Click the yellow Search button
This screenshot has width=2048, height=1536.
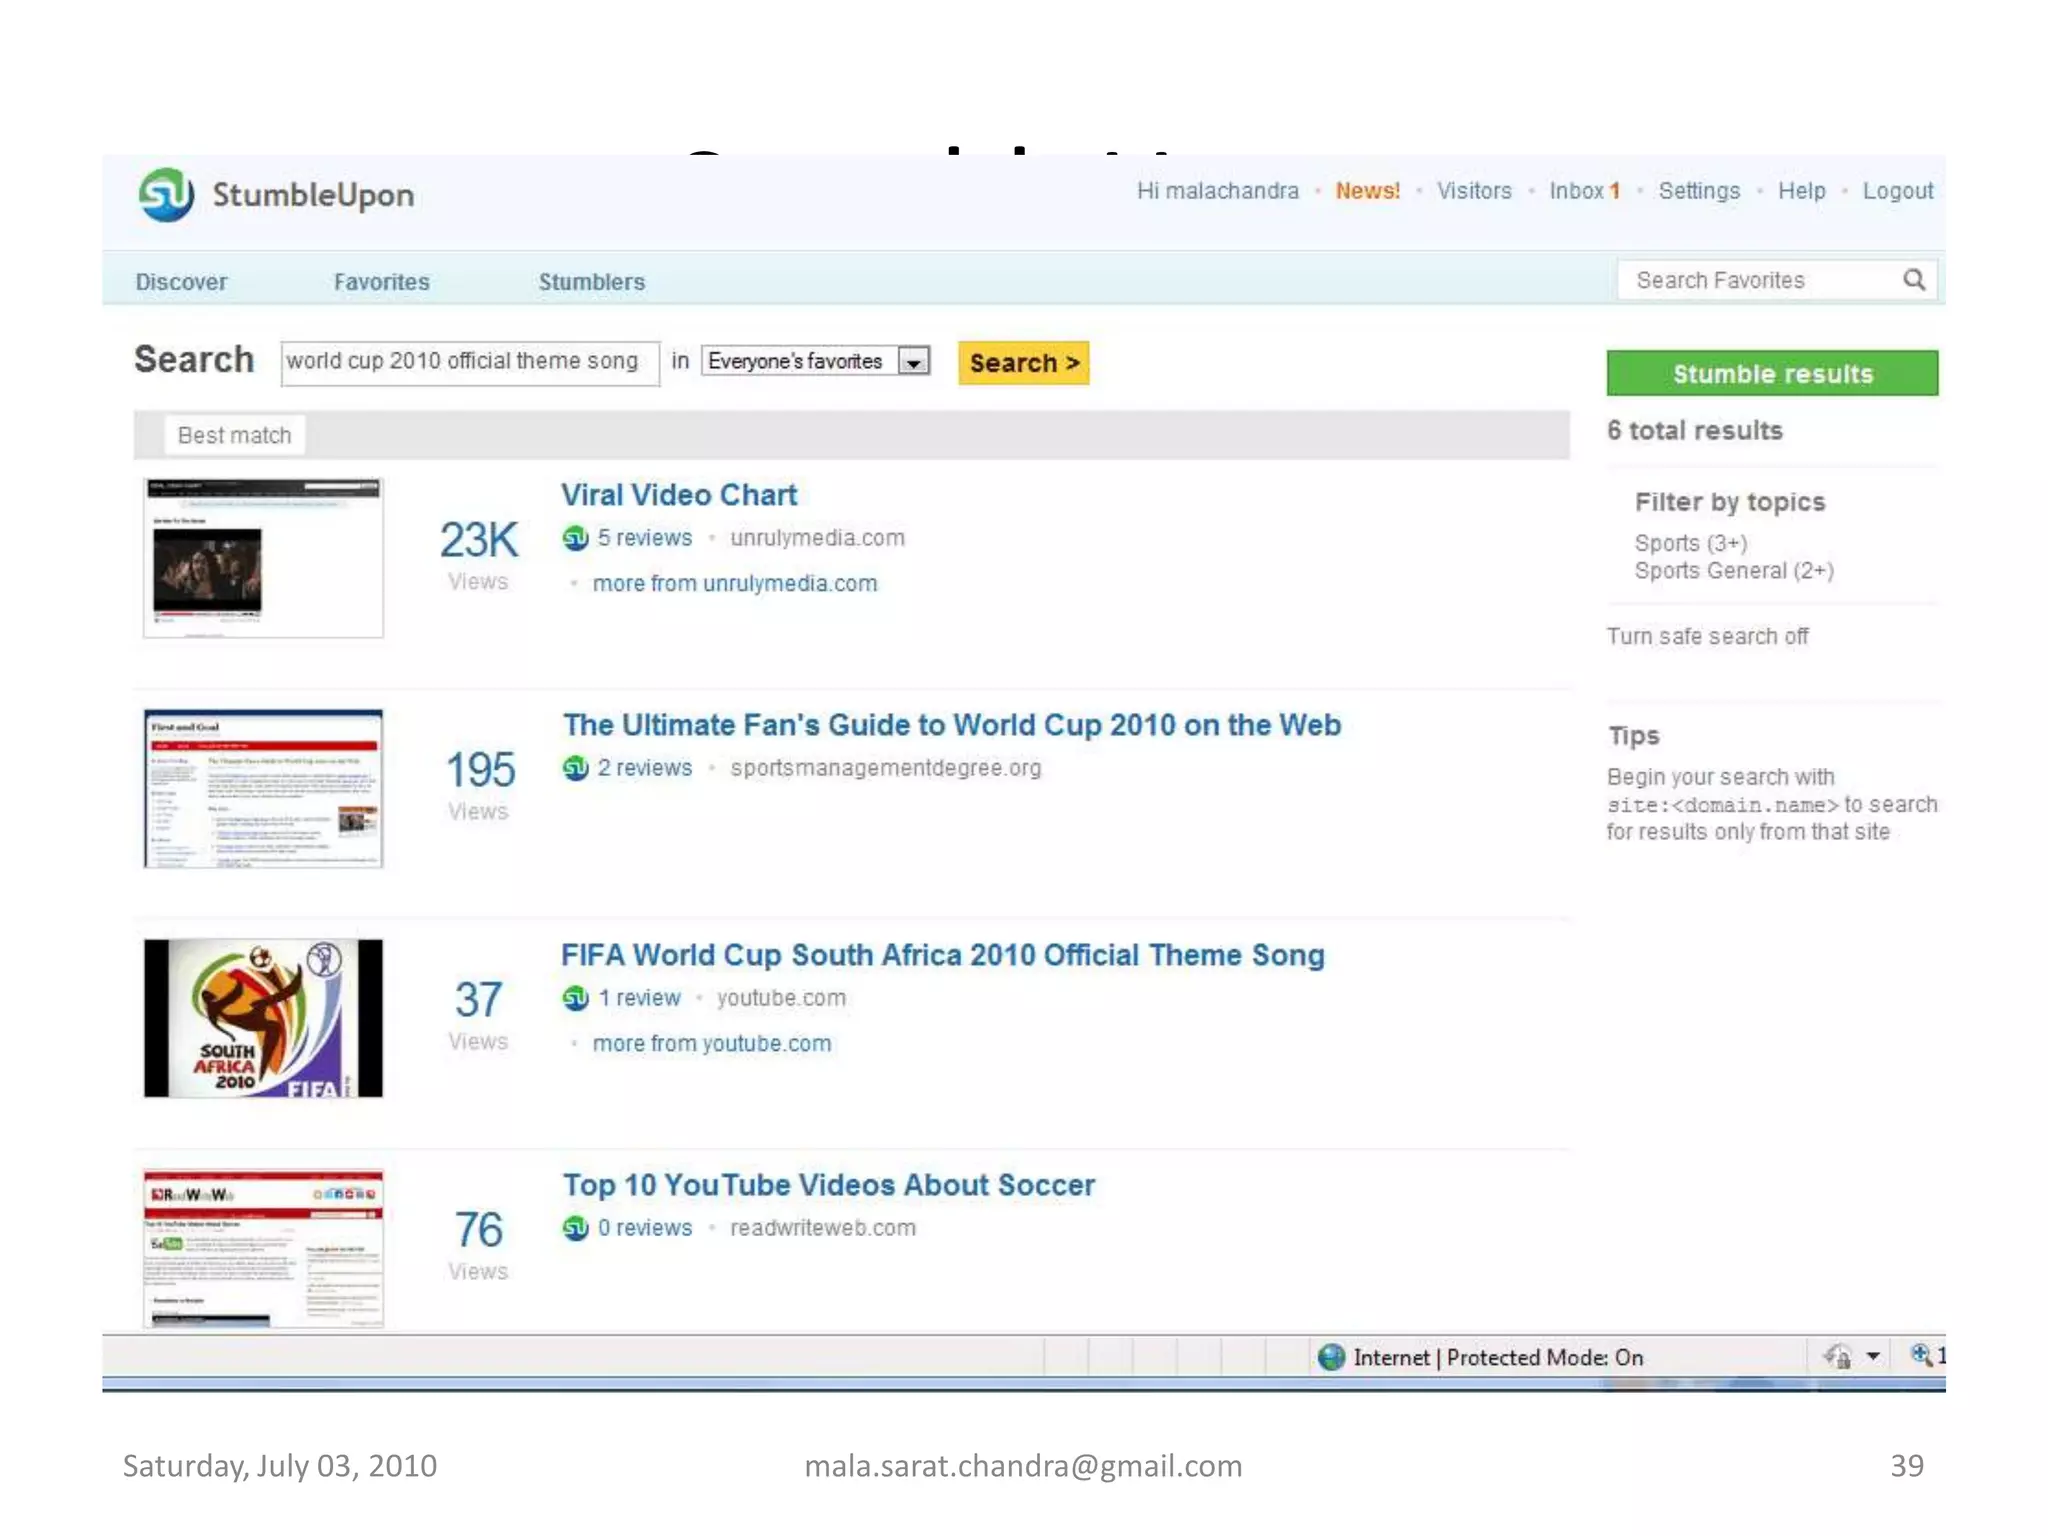[1023, 363]
